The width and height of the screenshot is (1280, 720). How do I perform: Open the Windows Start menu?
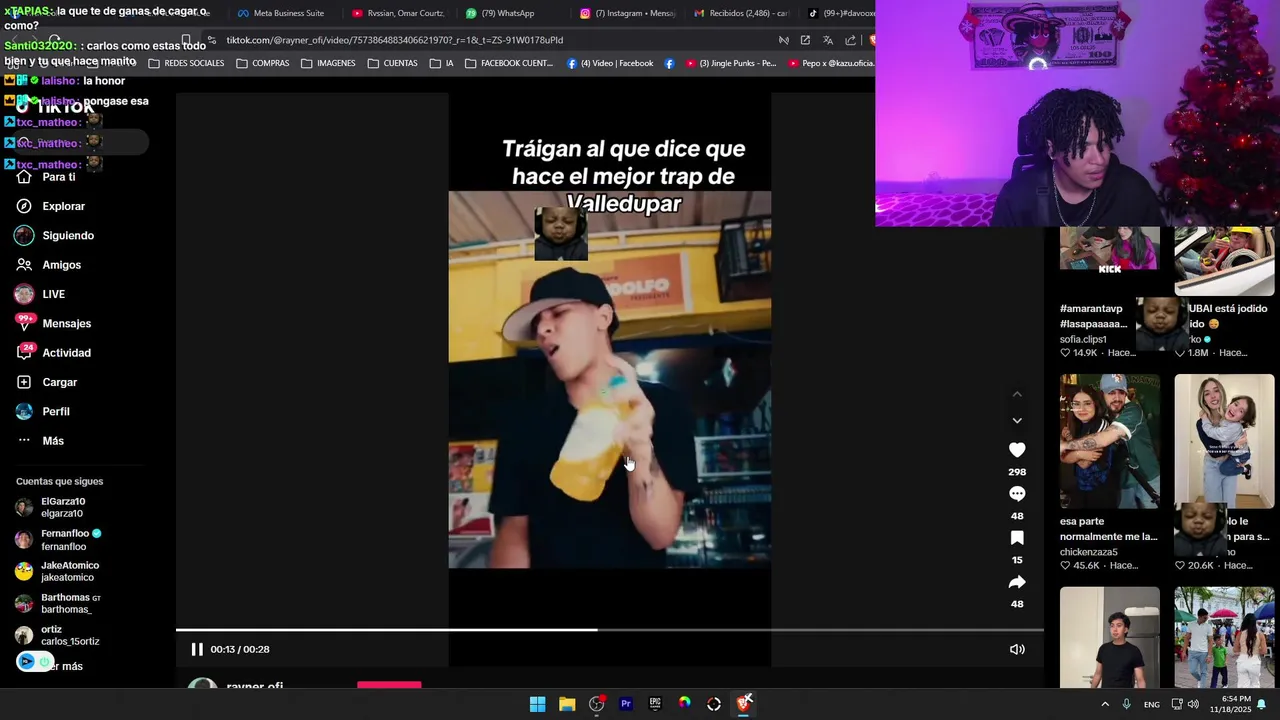537,704
